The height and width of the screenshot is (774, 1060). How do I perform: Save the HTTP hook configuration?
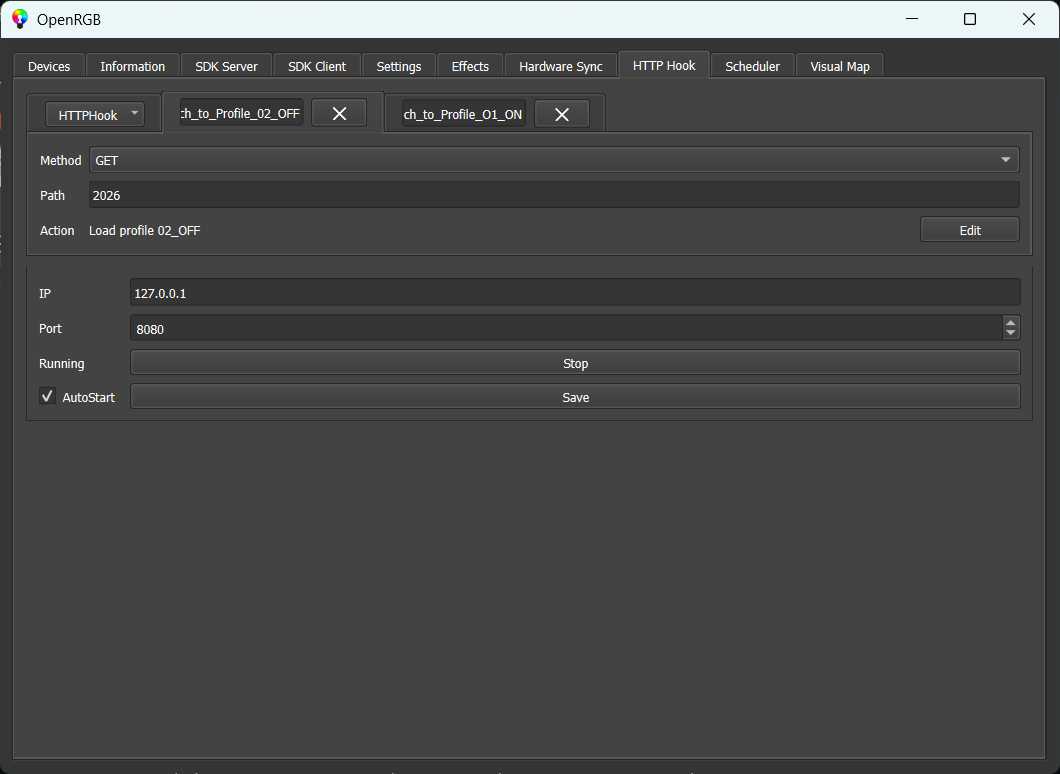point(575,397)
